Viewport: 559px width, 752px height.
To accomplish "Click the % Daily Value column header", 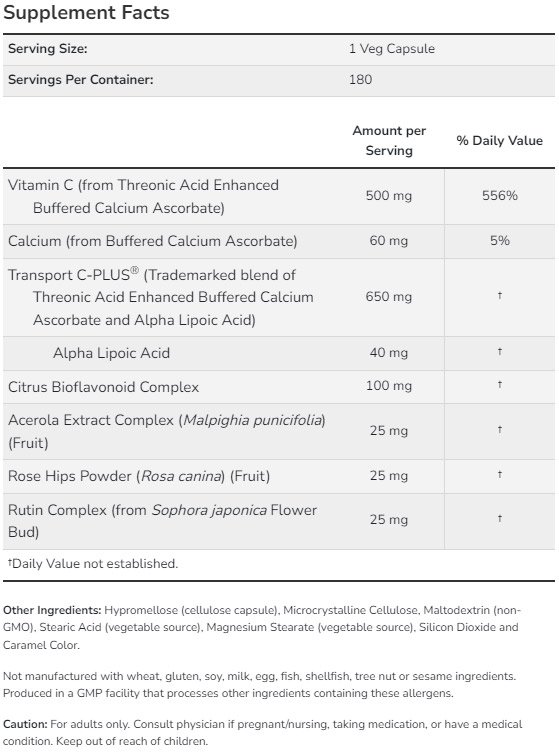I will (x=500, y=141).
